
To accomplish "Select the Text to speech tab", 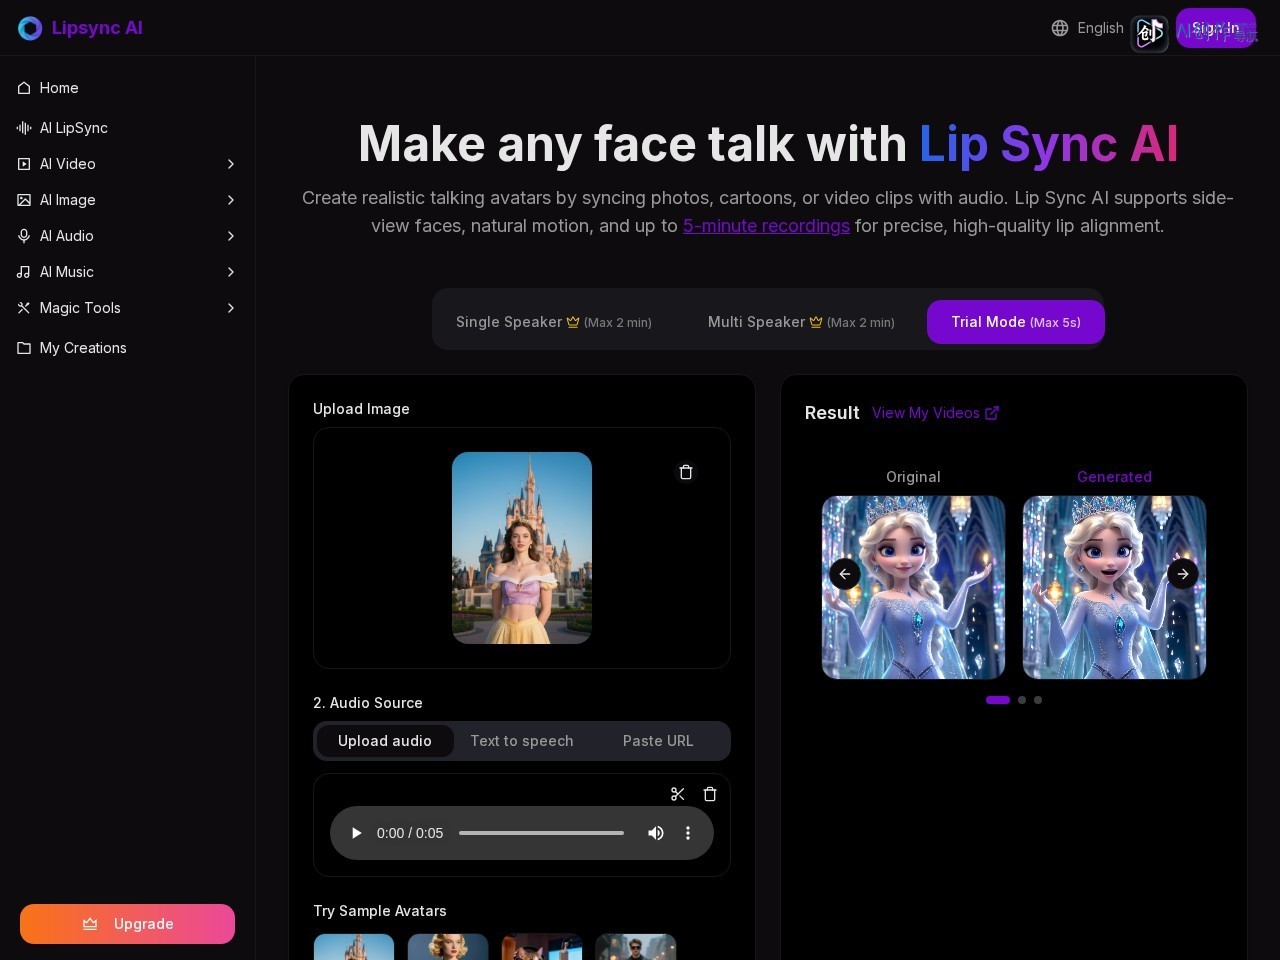I will 522,741.
